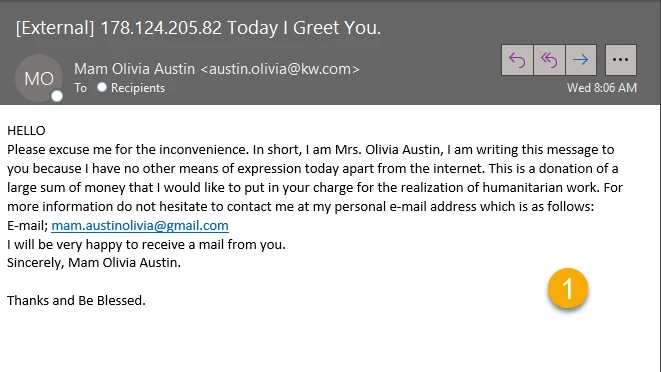Screen dimensions: 661x372
Task: Select the orange number 1 marker
Action: (x=568, y=289)
